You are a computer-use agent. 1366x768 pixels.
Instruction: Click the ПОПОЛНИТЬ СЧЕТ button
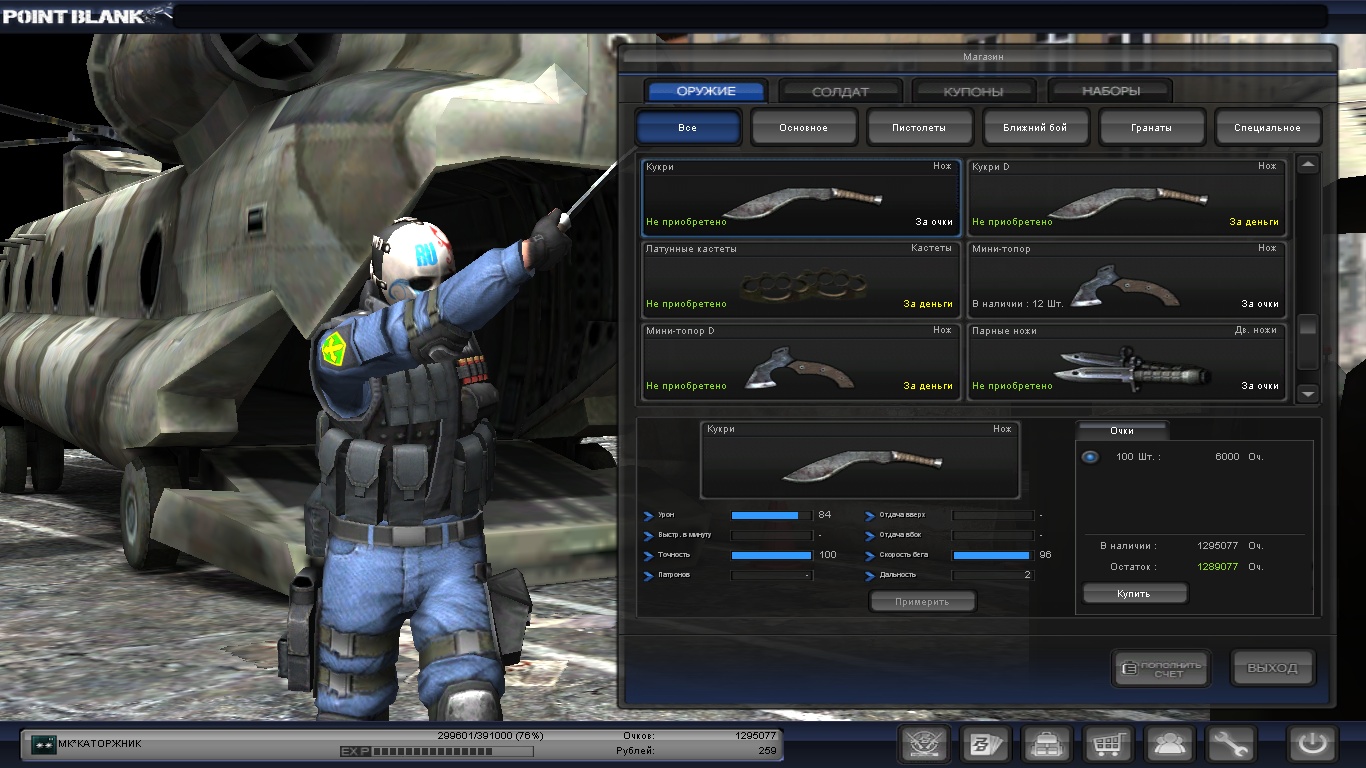(x=1161, y=668)
